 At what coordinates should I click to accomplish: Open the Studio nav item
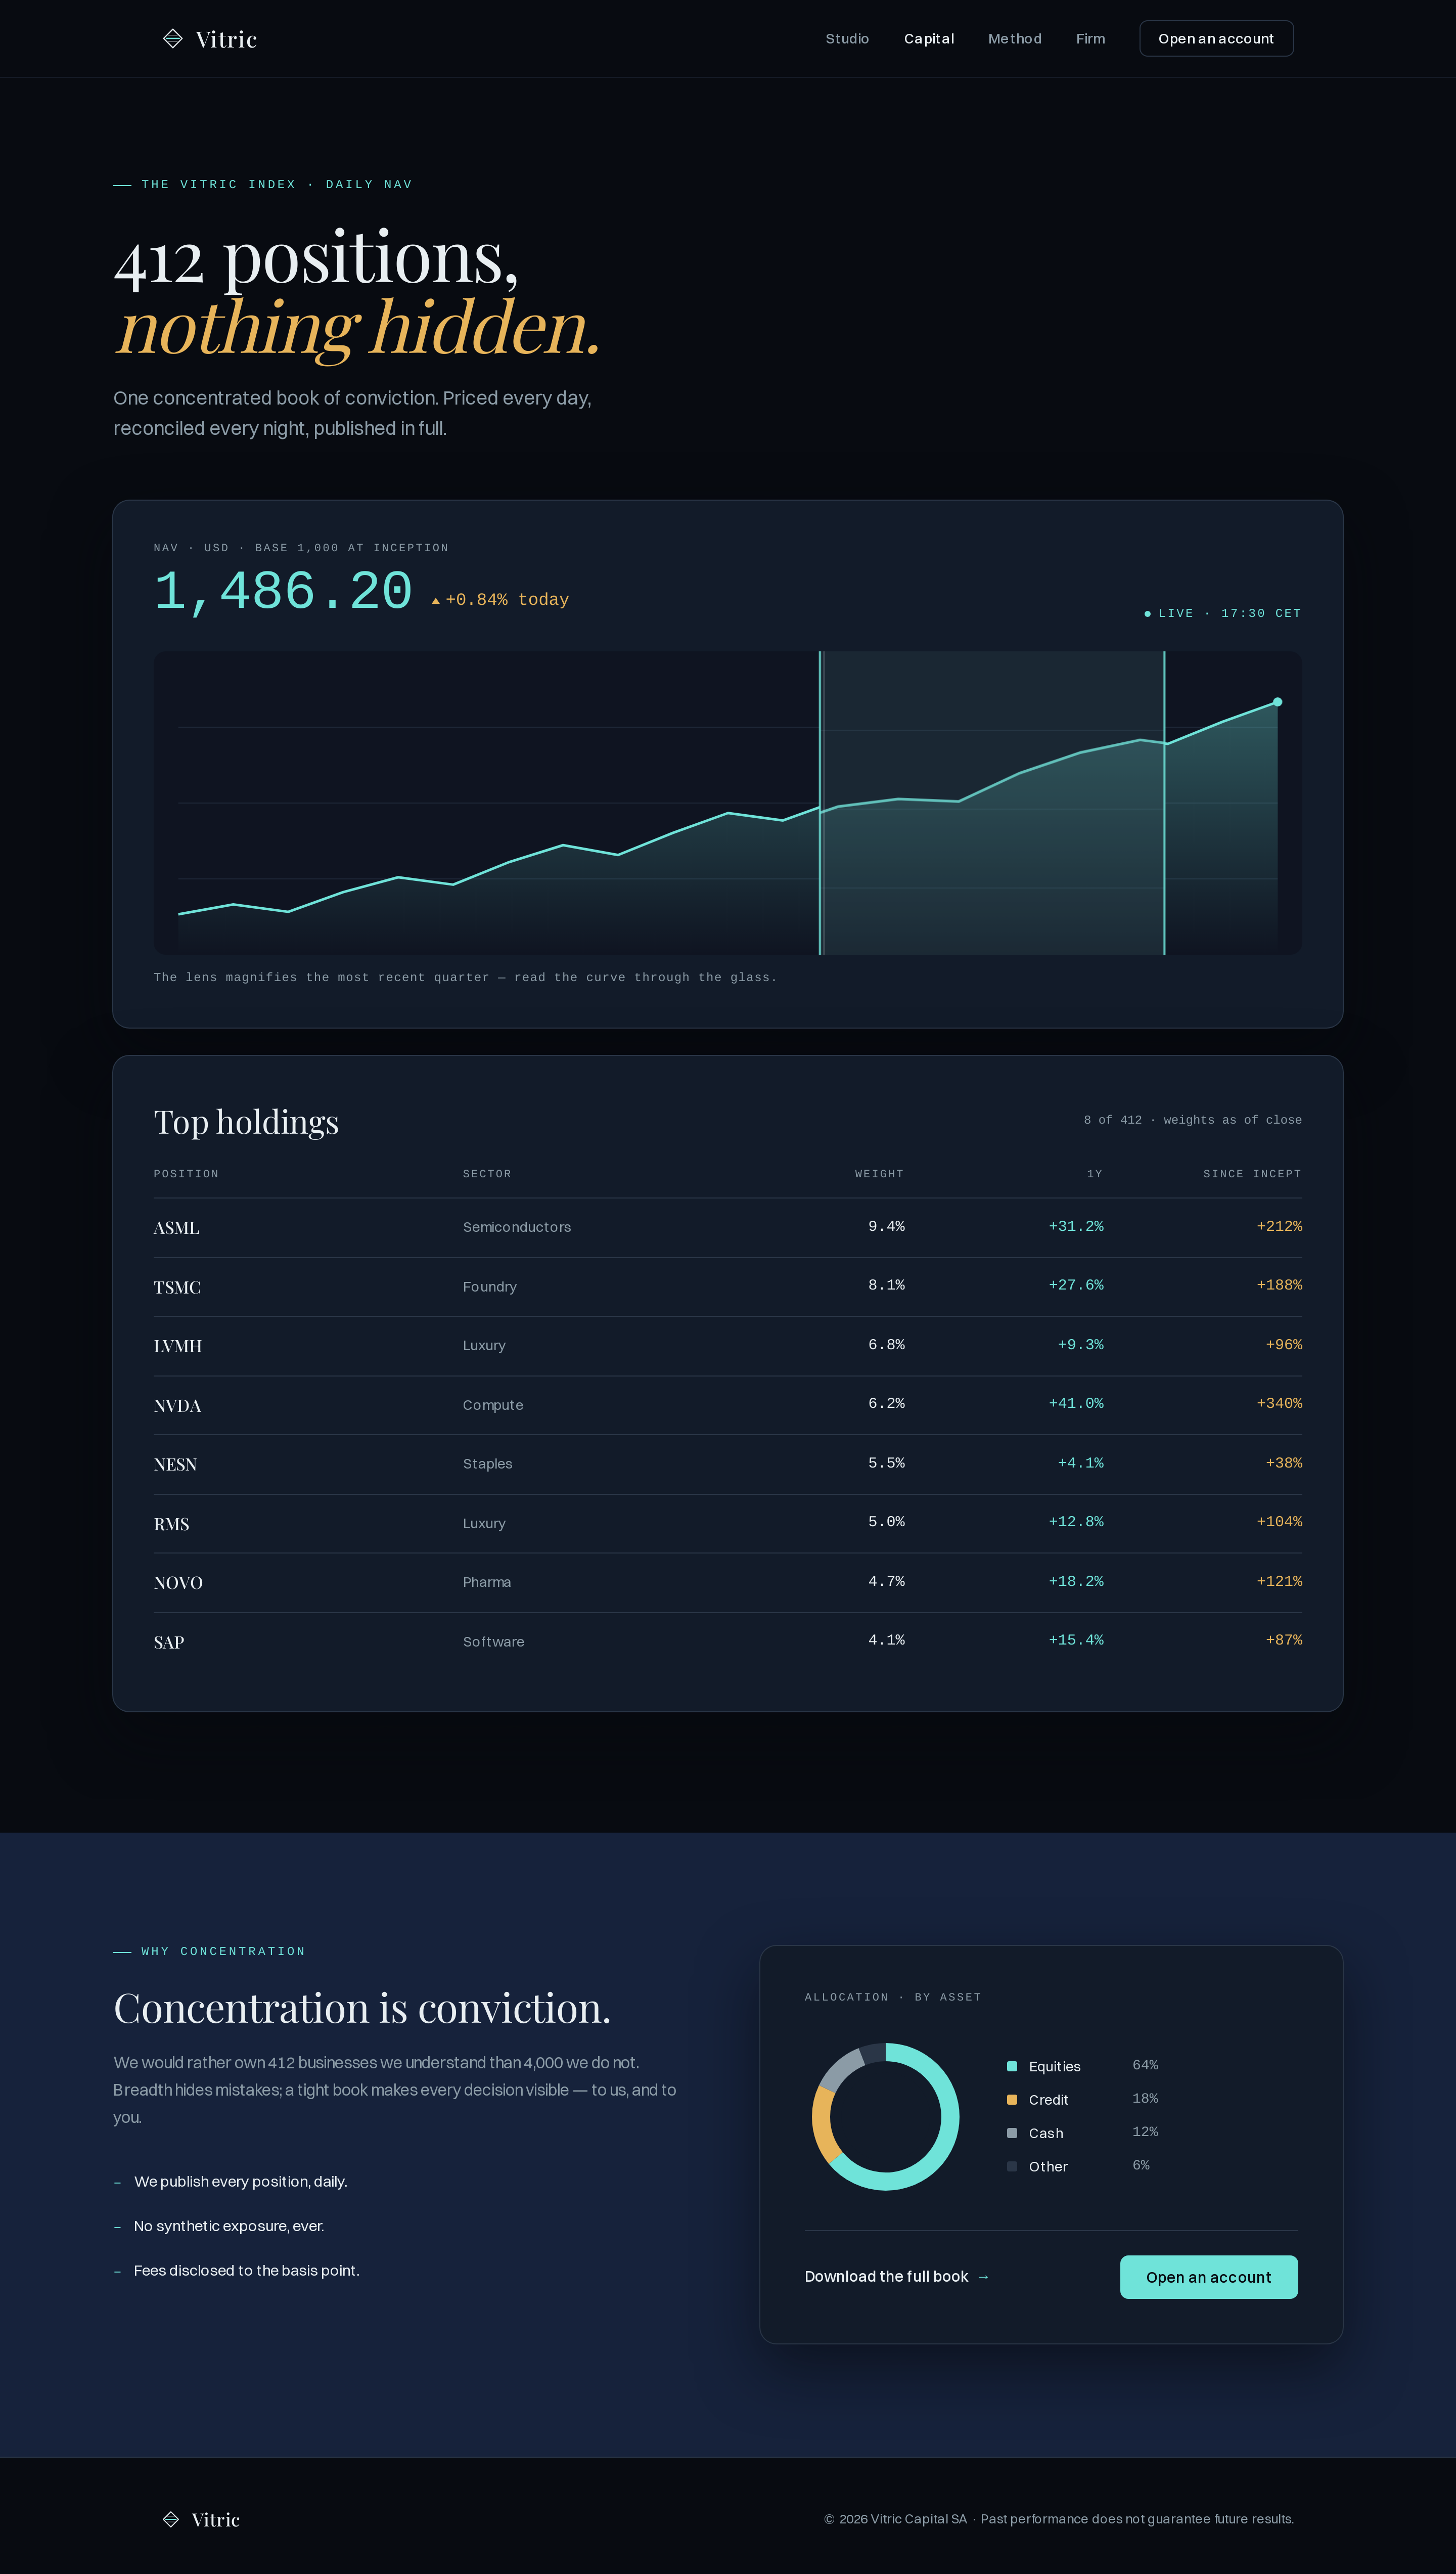[847, 39]
